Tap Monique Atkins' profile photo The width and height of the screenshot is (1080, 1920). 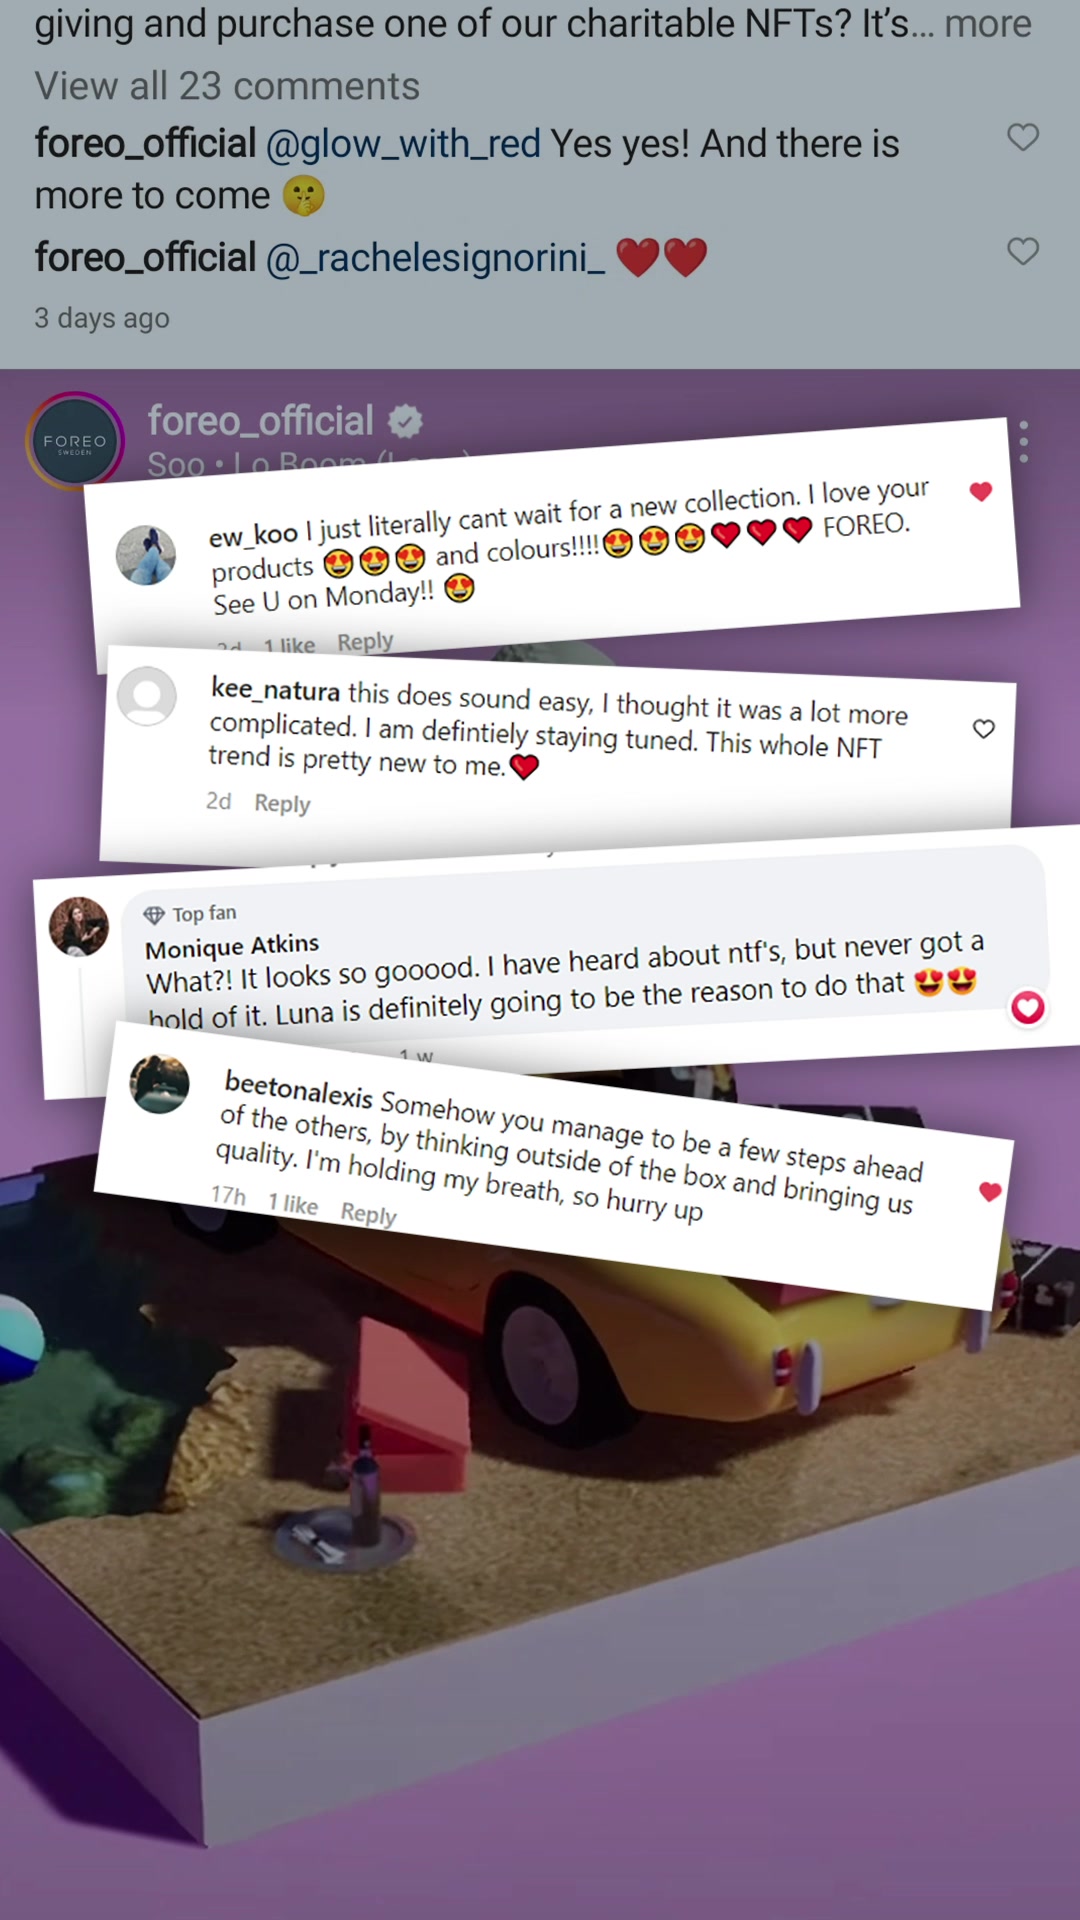pyautogui.click(x=79, y=927)
